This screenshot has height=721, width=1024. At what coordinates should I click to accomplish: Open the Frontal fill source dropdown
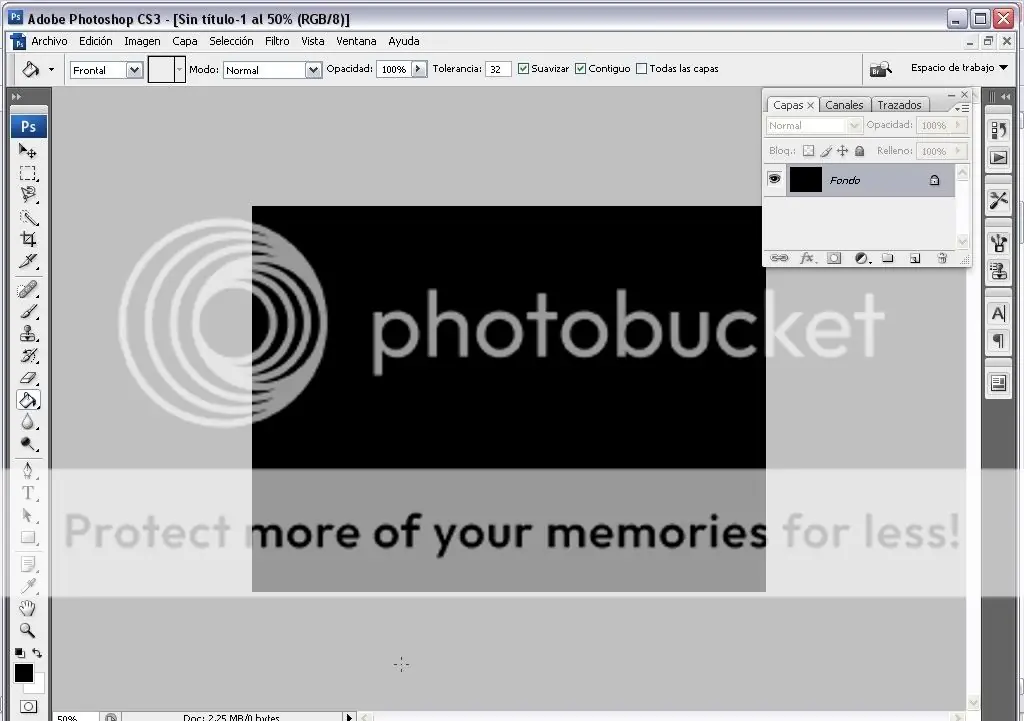click(134, 70)
